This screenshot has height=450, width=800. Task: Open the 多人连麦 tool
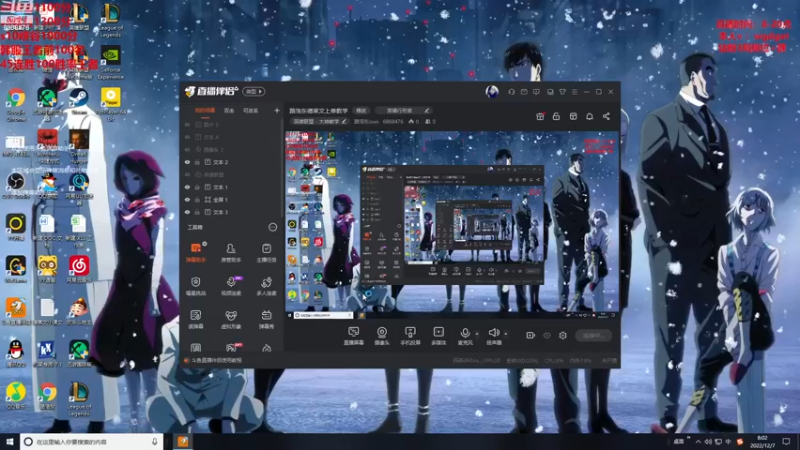[266, 286]
